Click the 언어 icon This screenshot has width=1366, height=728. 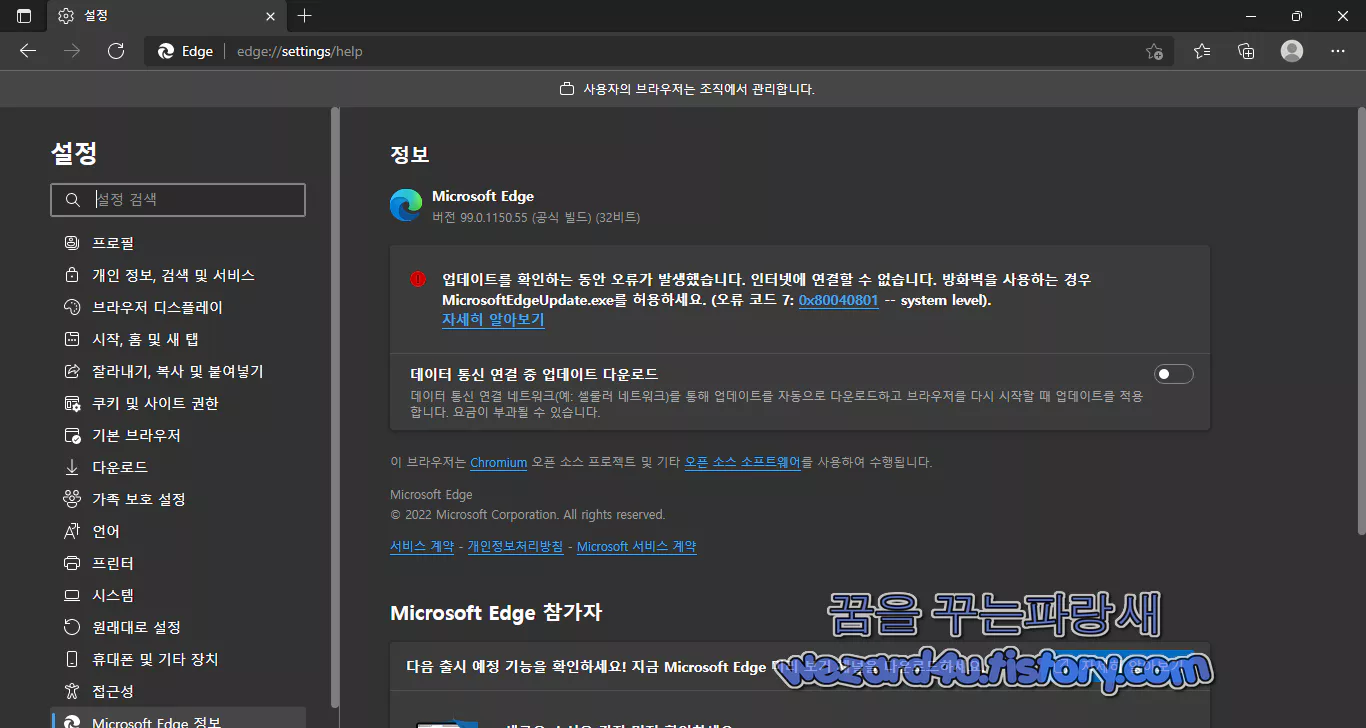[72, 531]
